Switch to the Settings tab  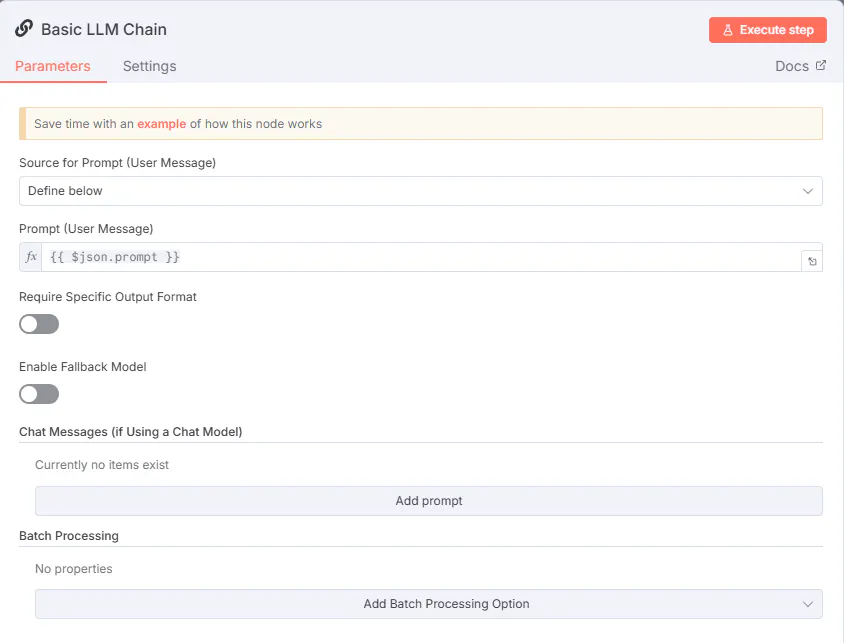[x=149, y=66]
